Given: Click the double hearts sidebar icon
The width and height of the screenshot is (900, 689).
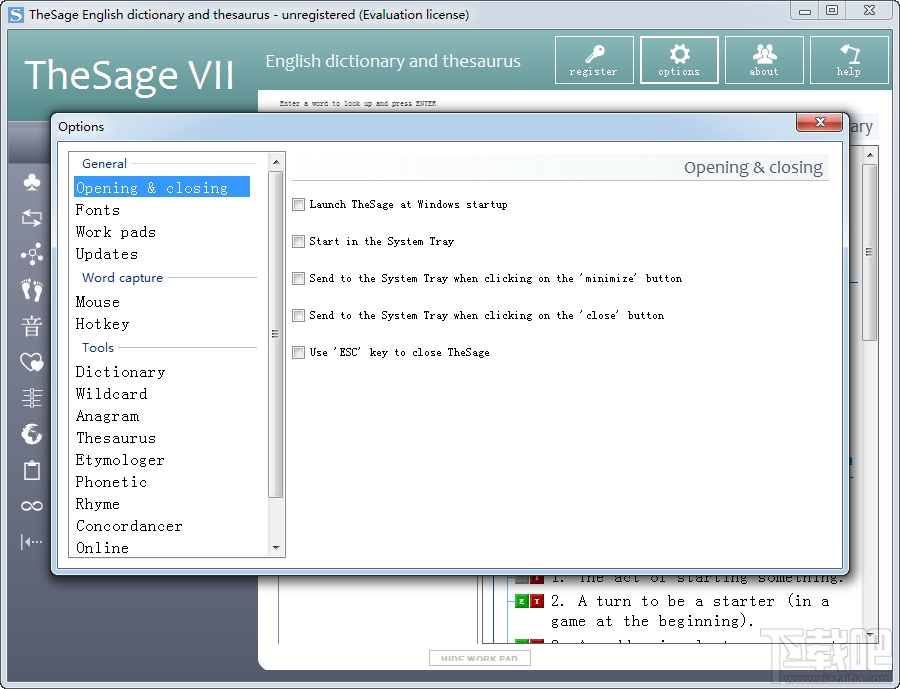Looking at the screenshot, I should (31, 362).
